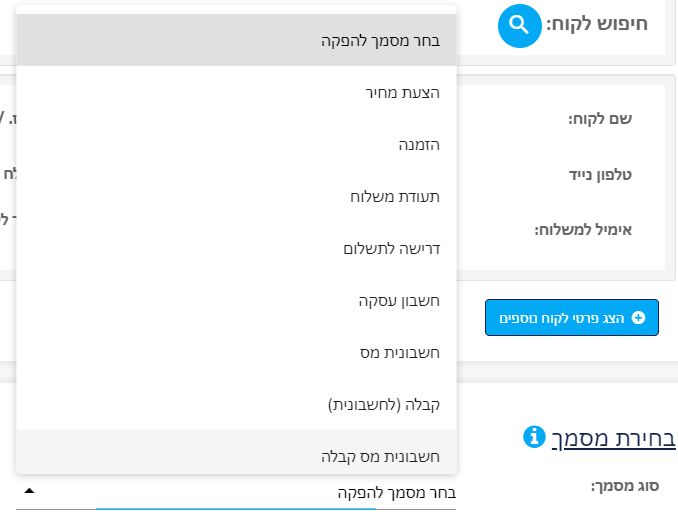Click the אימייל למשלוח field label
This screenshot has height=531, width=678.
pos(583,229)
